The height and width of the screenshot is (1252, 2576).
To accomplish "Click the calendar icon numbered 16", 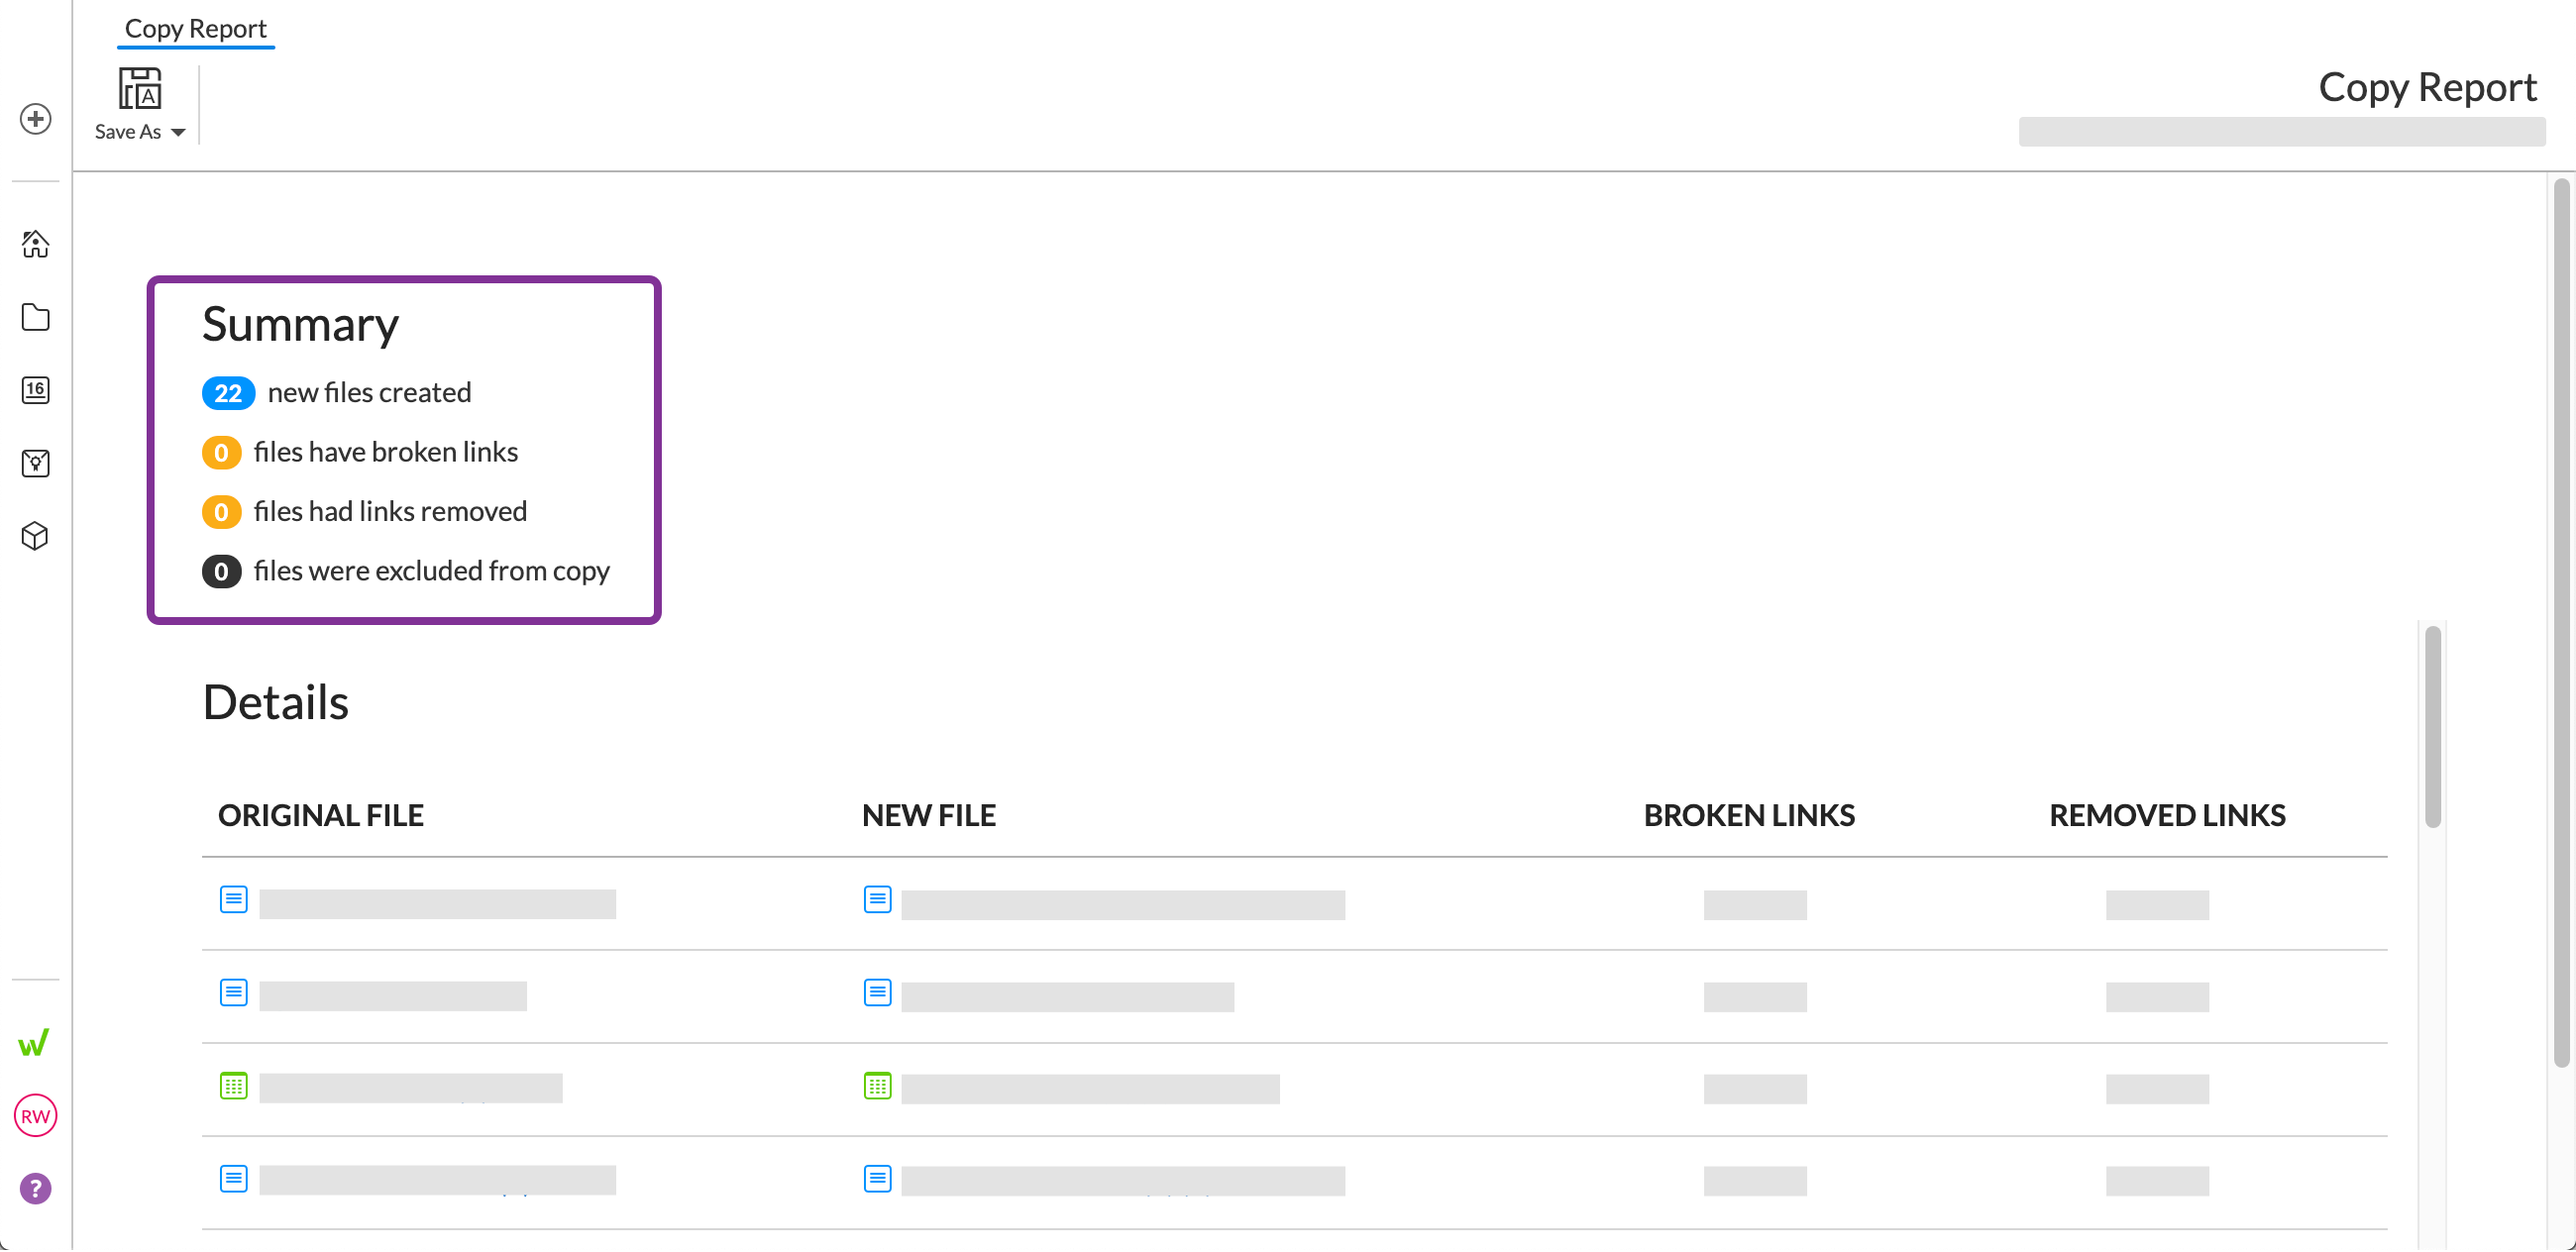I will 36,390.
